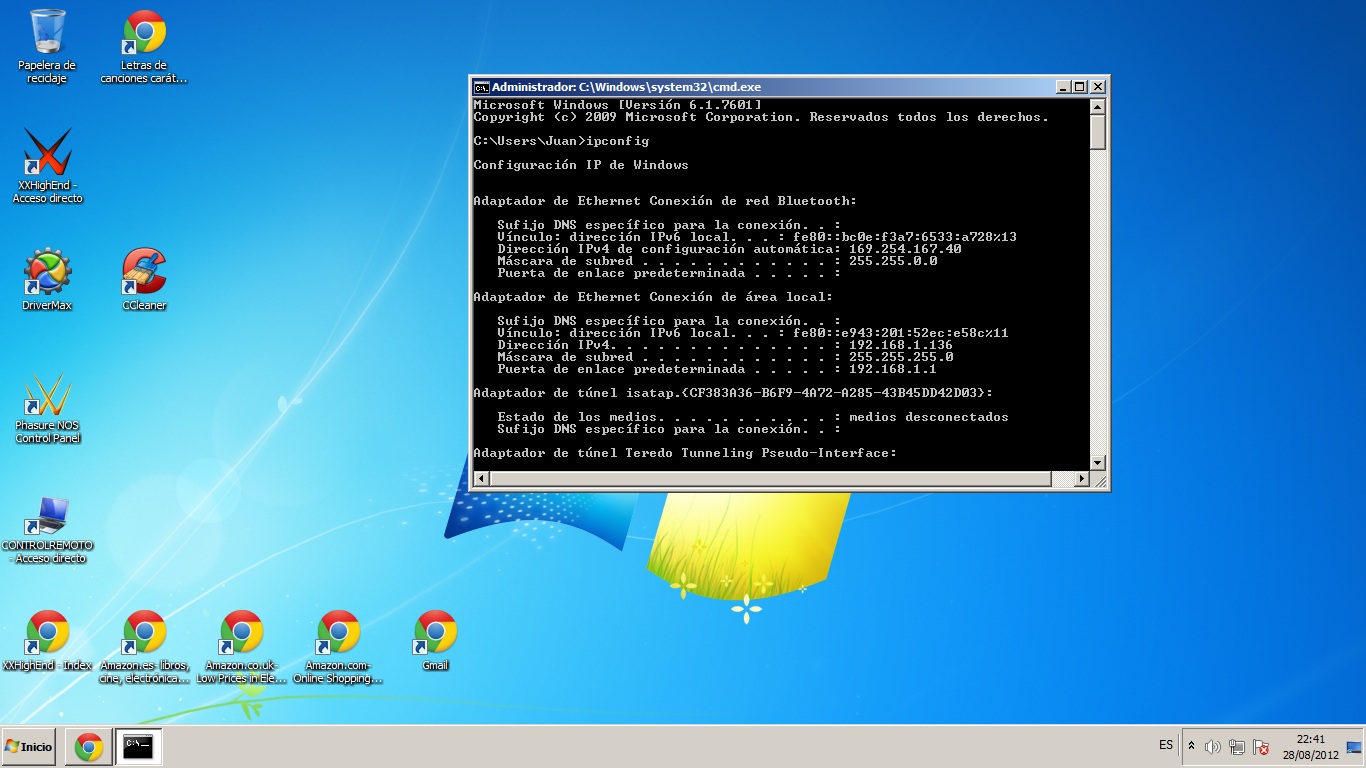
Task: Click the subnet mask 255.255.0.0
Action: (x=893, y=261)
